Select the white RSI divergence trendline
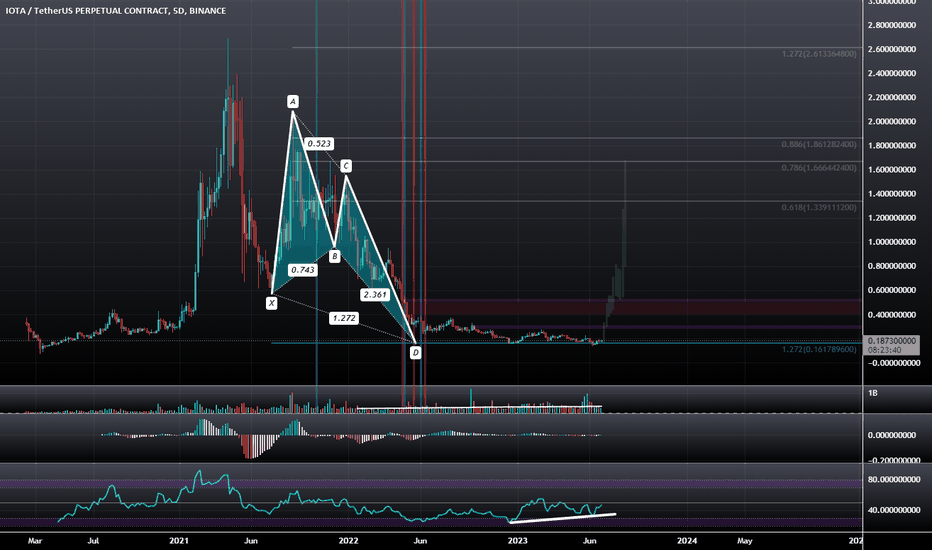Image resolution: width=932 pixels, height=550 pixels. click(563, 518)
